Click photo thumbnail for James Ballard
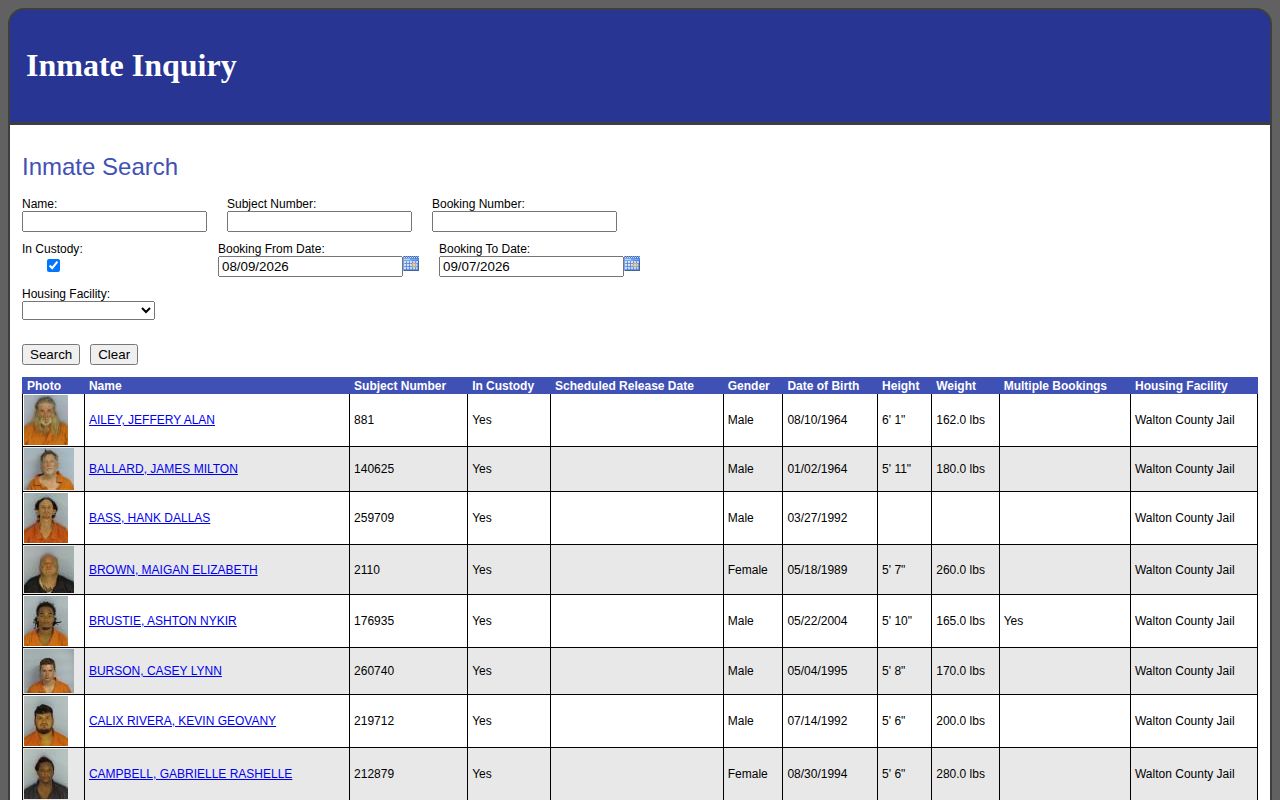Screen dimensions: 1280x800 pos(49,469)
